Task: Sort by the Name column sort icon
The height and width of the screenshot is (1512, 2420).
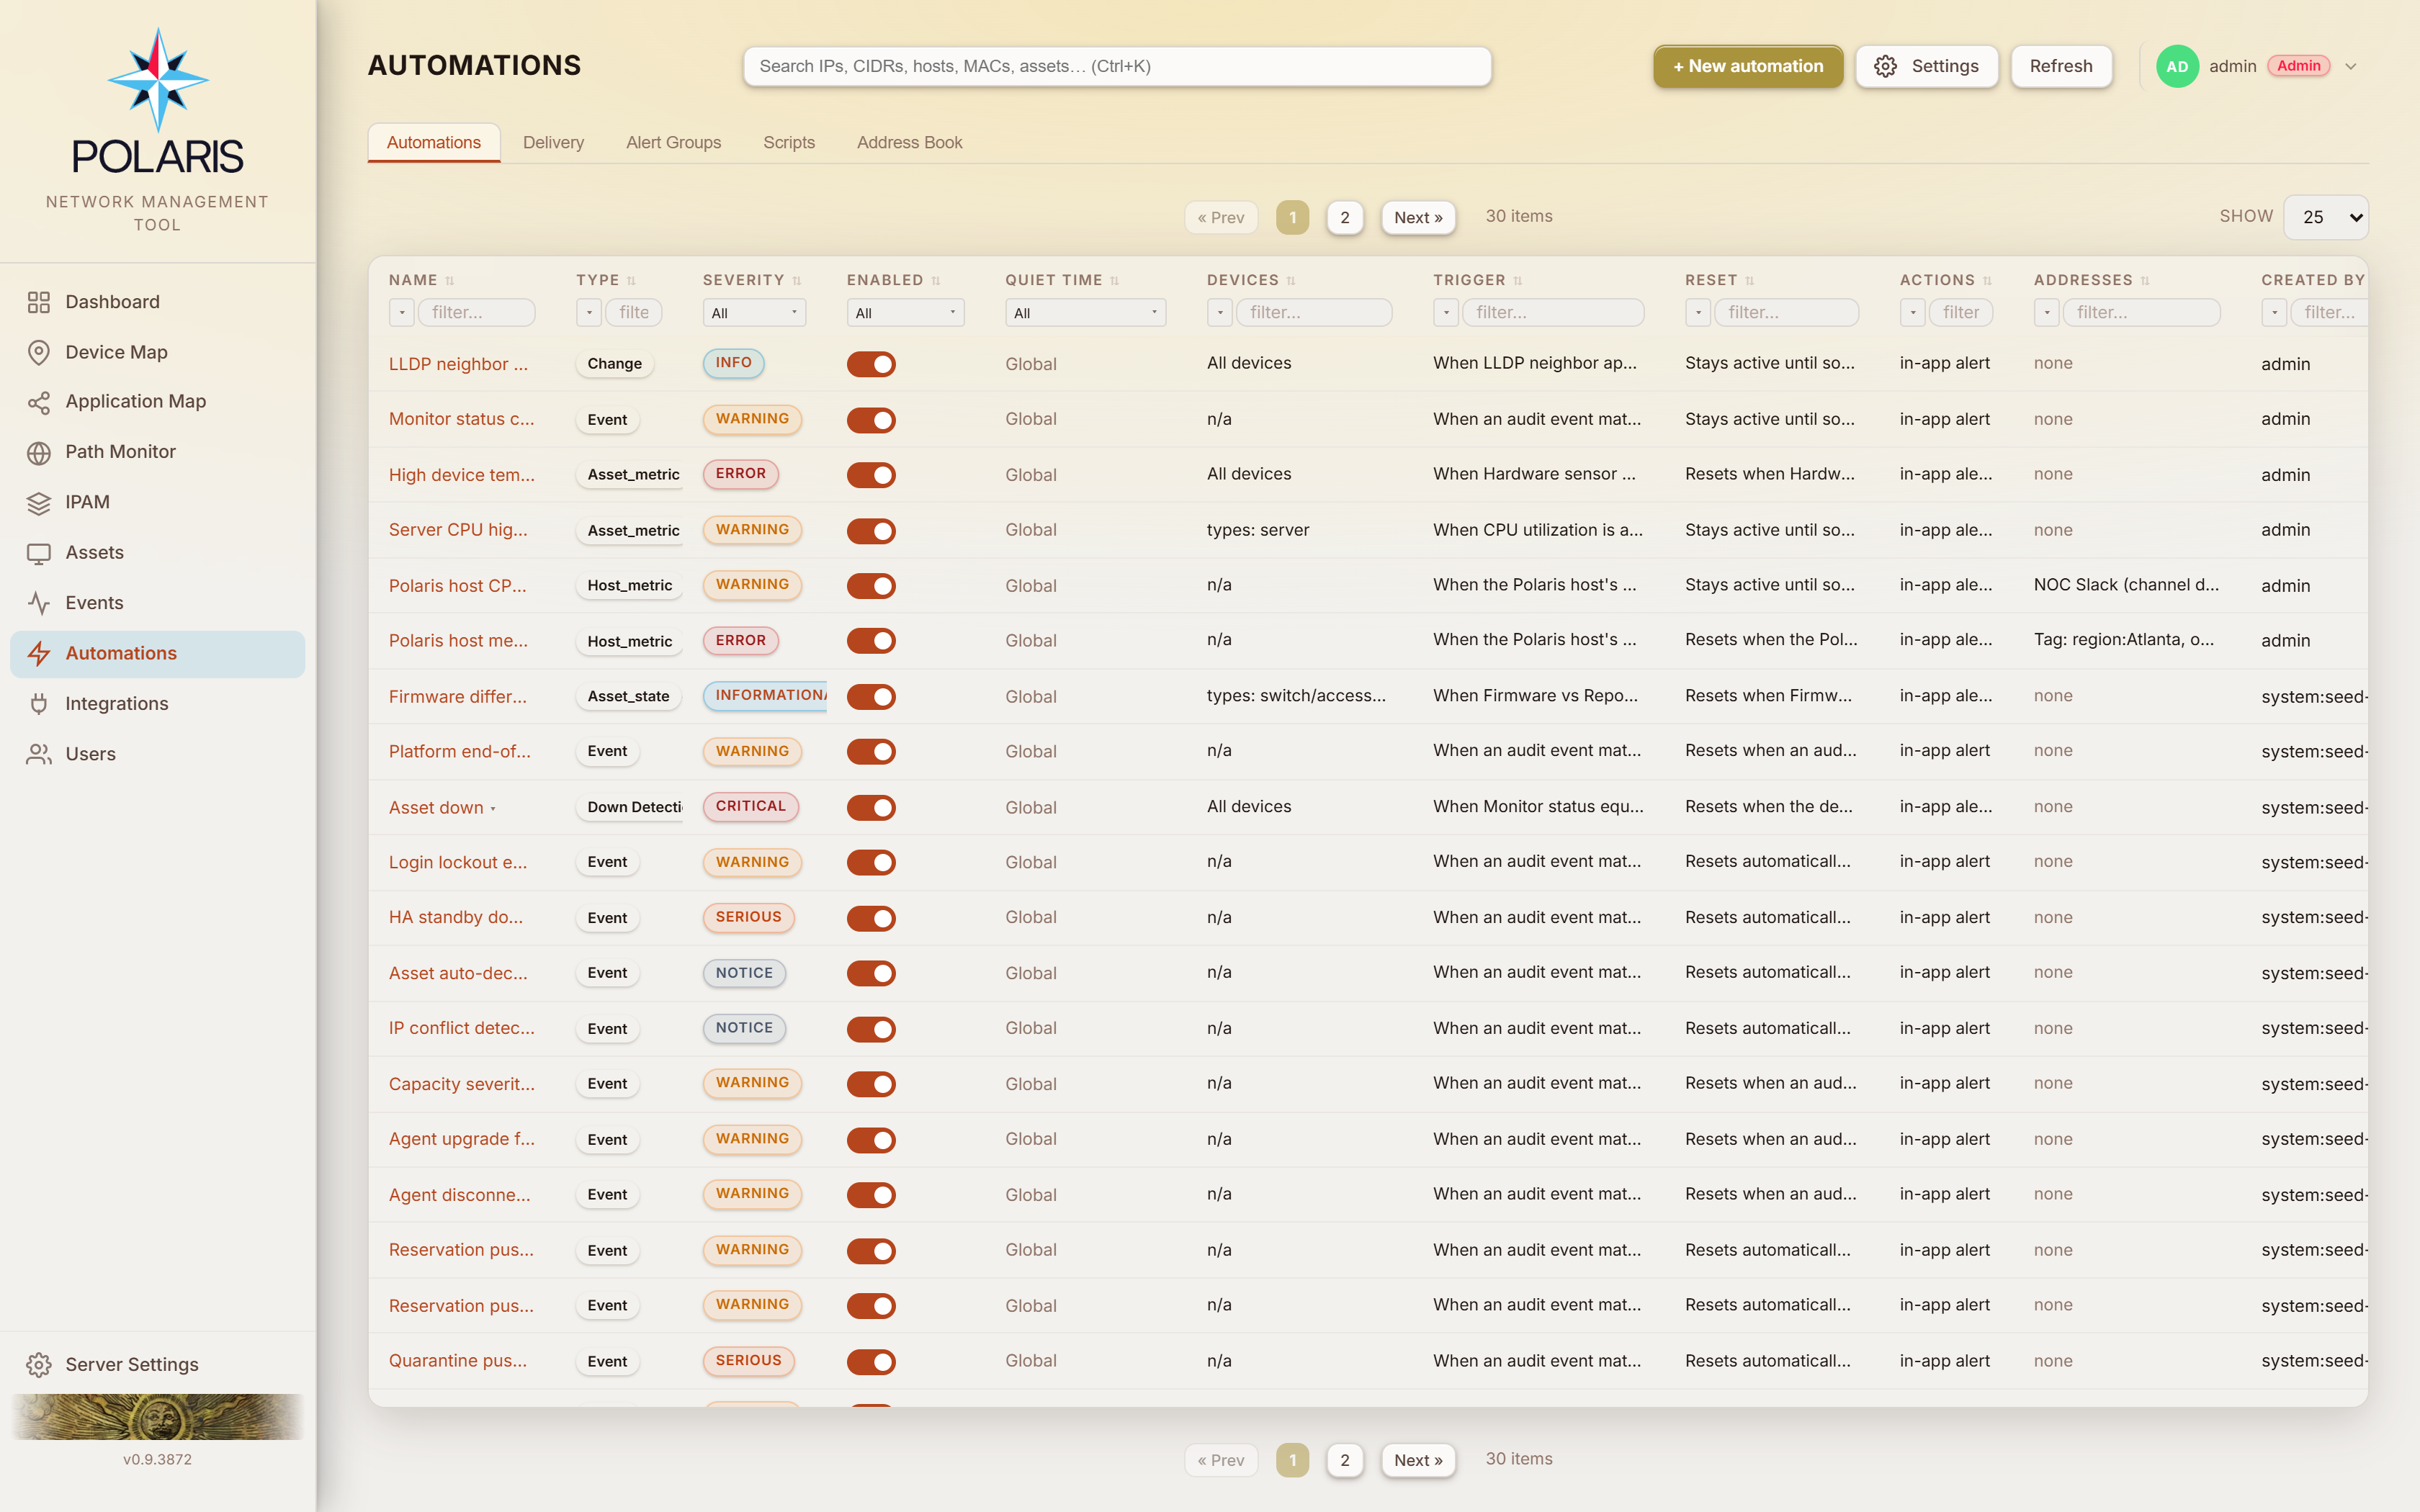Action: click(x=450, y=281)
